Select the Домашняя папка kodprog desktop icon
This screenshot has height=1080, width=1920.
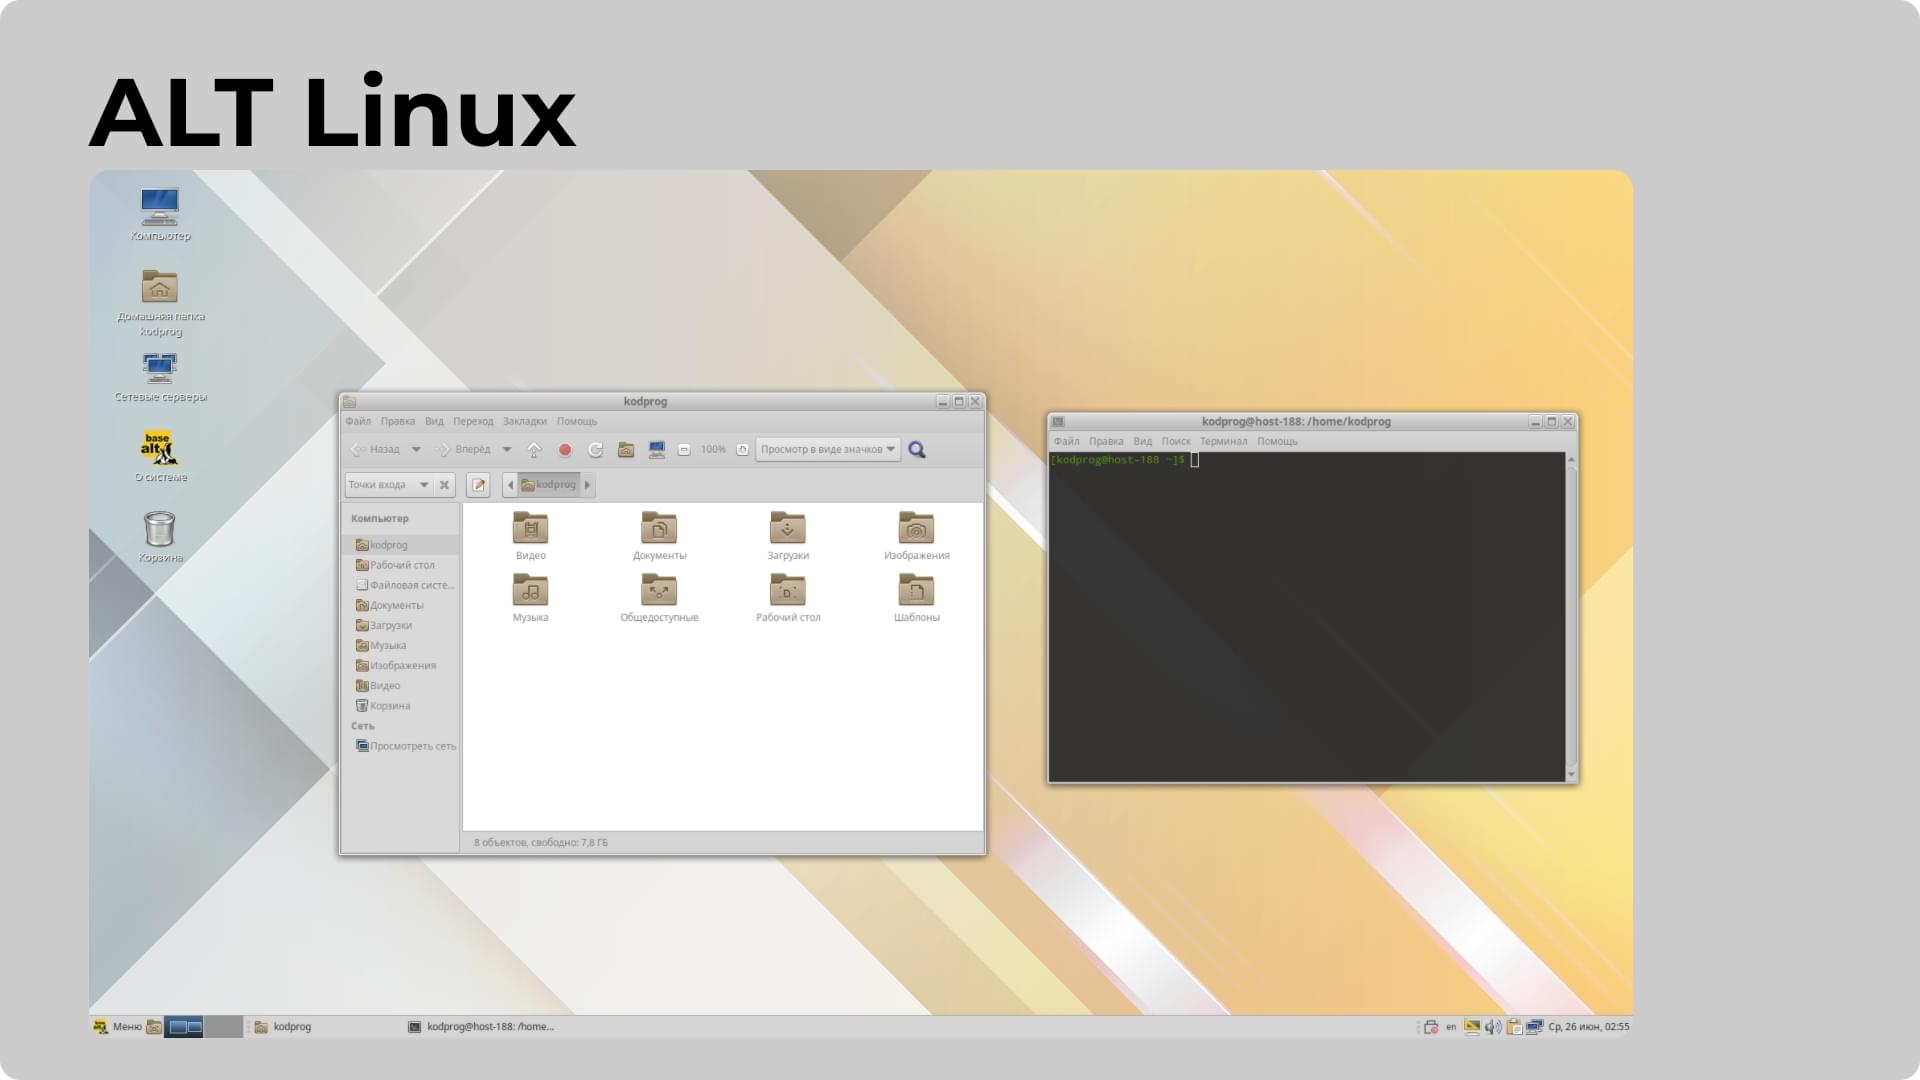[x=160, y=303]
